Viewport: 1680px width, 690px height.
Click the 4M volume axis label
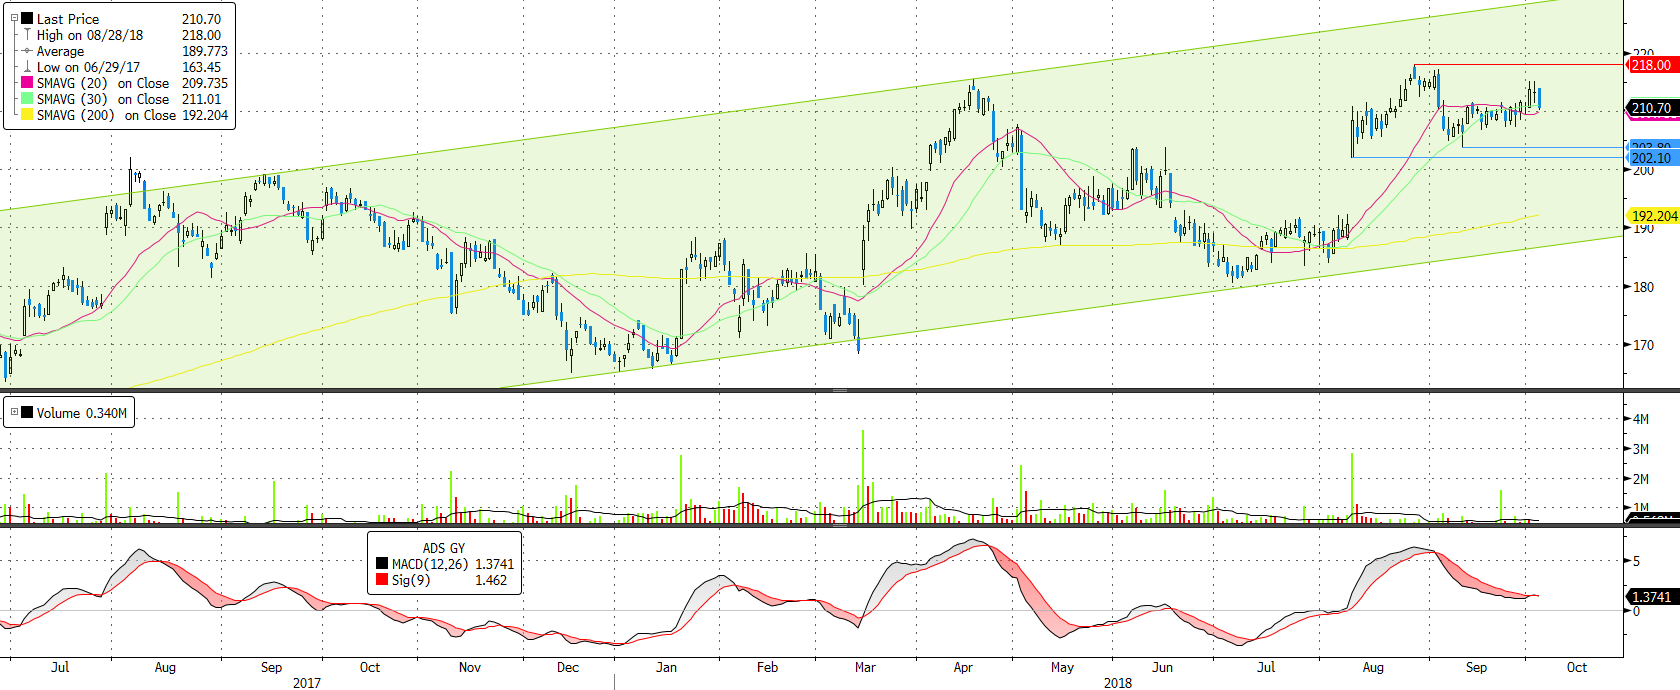coord(1641,419)
